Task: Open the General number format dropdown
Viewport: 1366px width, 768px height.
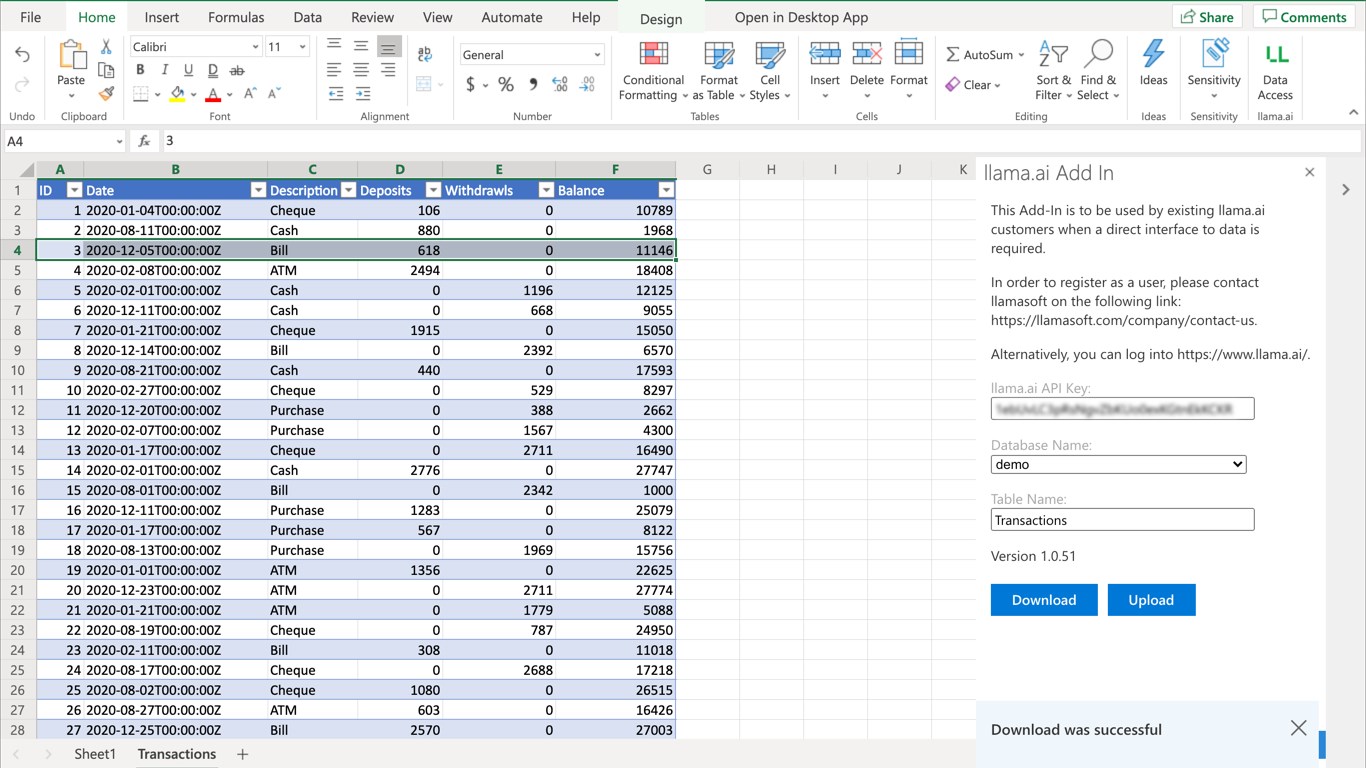Action: click(x=531, y=55)
